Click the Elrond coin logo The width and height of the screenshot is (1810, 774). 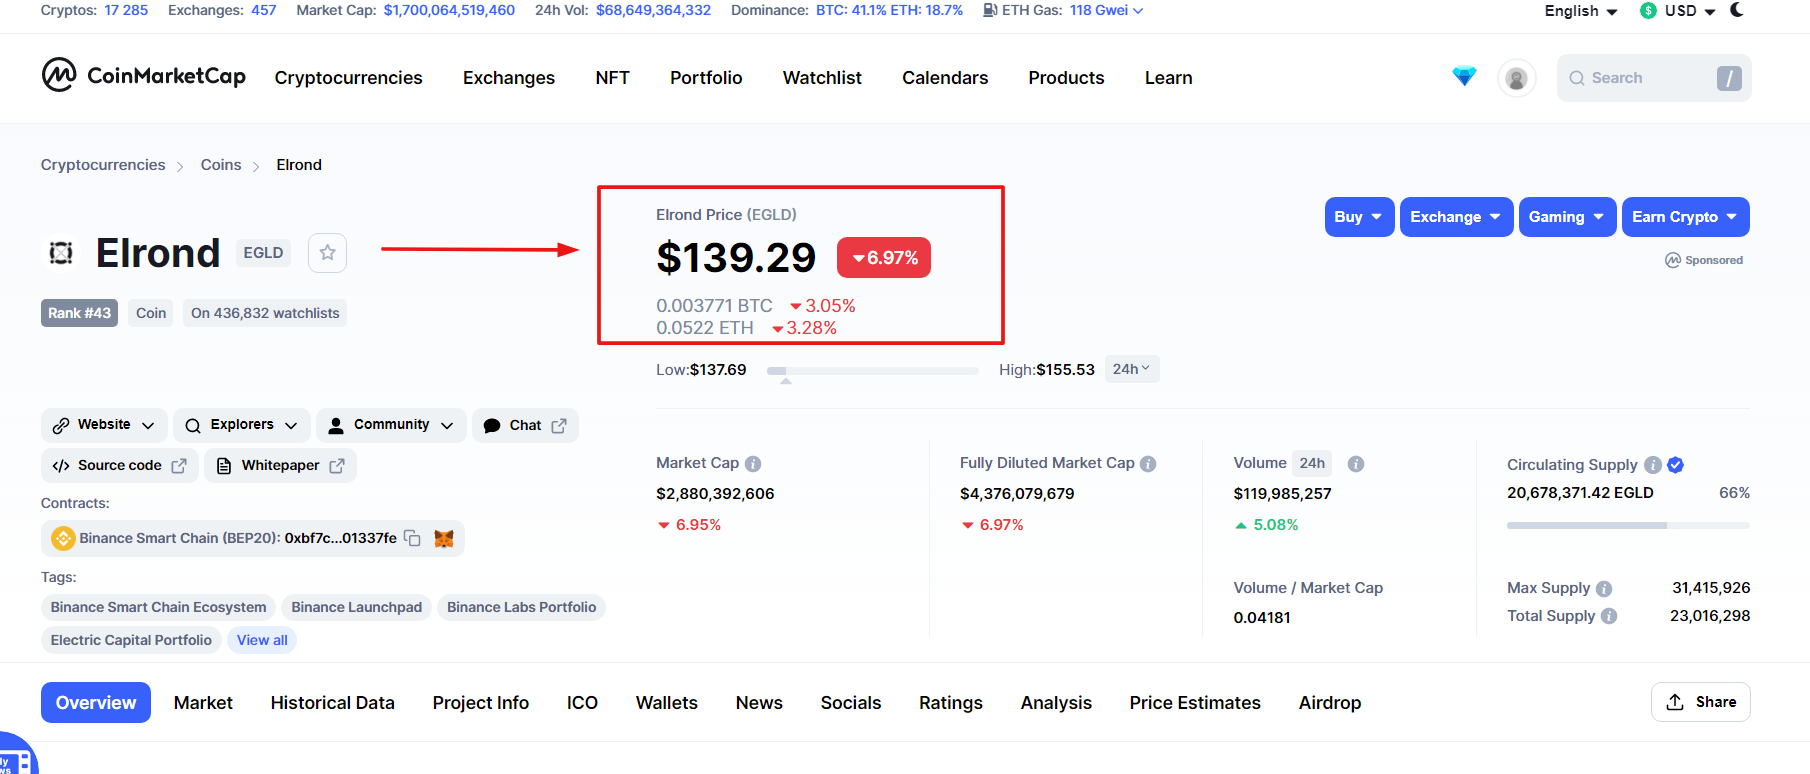point(61,253)
